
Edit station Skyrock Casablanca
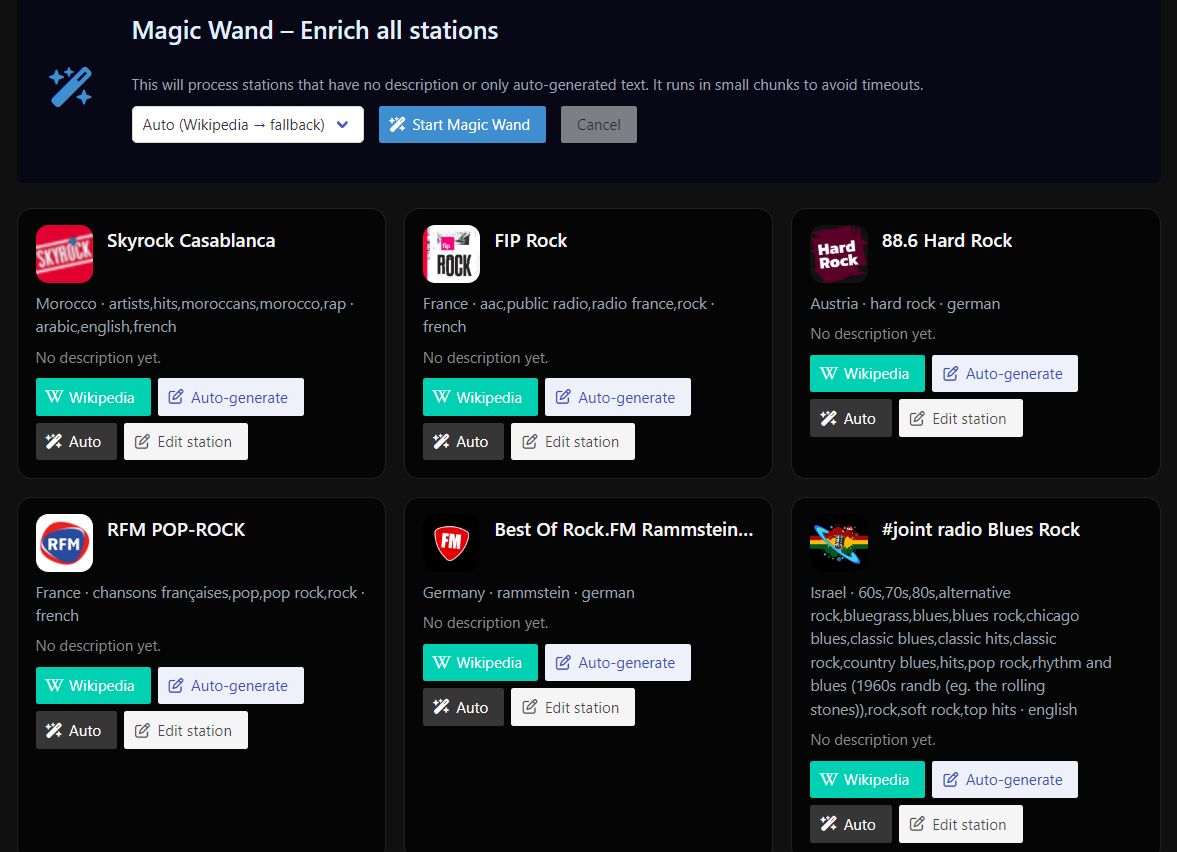(x=185, y=441)
